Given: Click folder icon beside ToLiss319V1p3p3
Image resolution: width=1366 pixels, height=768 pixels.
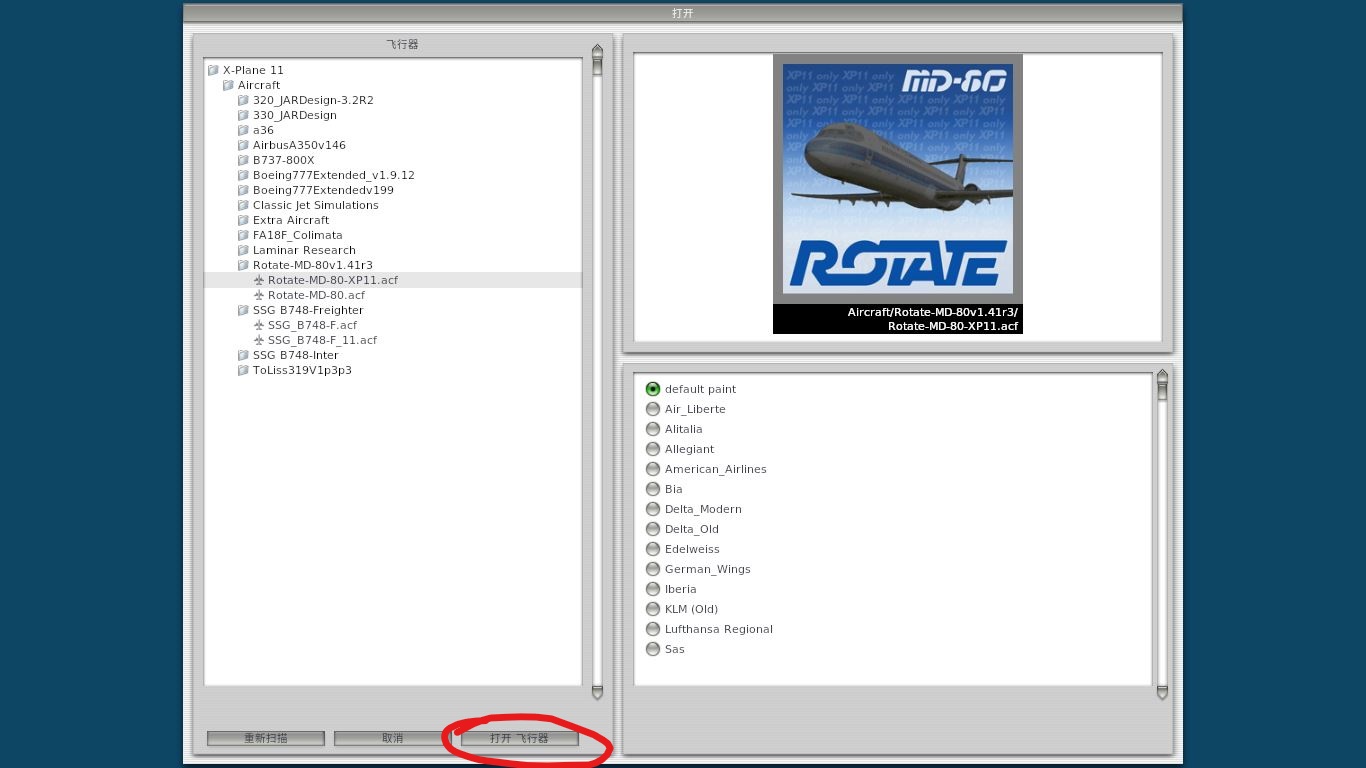Looking at the screenshot, I should click(x=243, y=370).
